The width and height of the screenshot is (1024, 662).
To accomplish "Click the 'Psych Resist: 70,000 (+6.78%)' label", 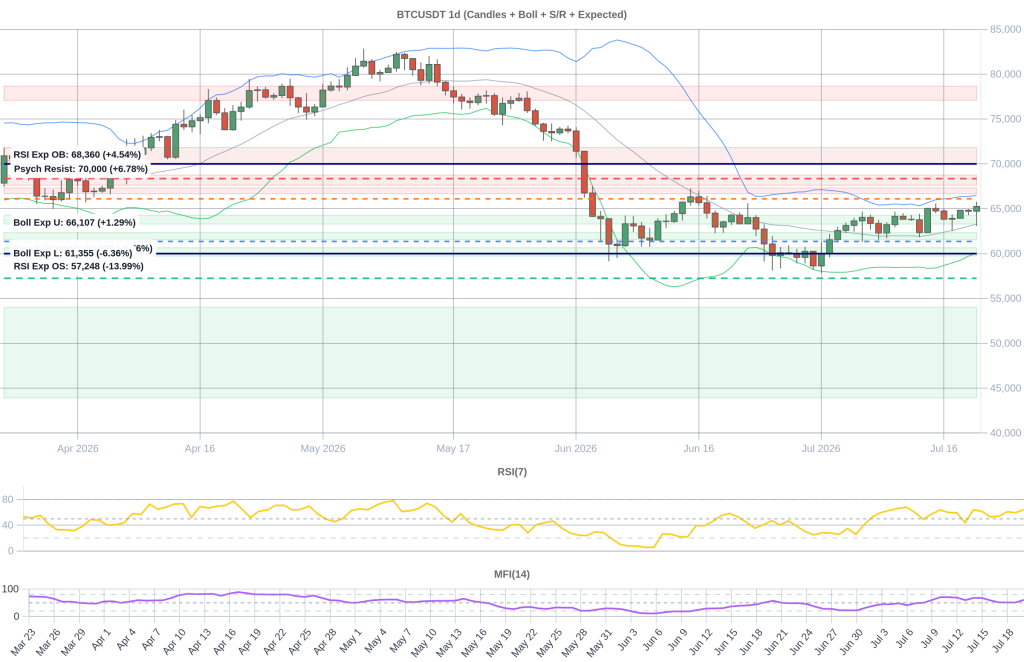I will (80, 169).
